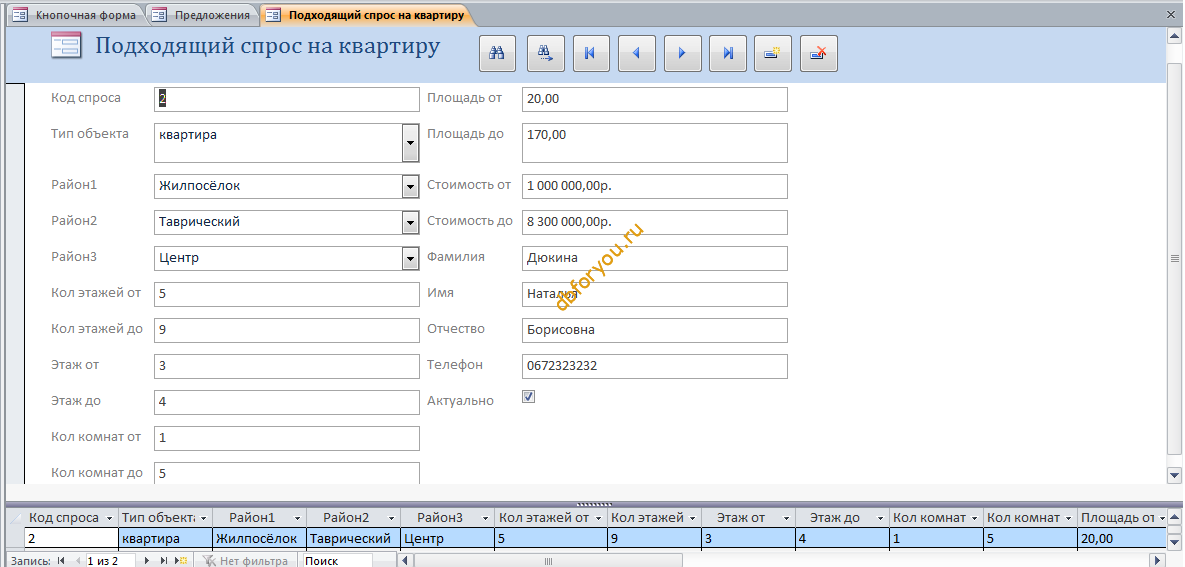Click the Этаж до input field
This screenshot has height=567, width=1185.
286,402
